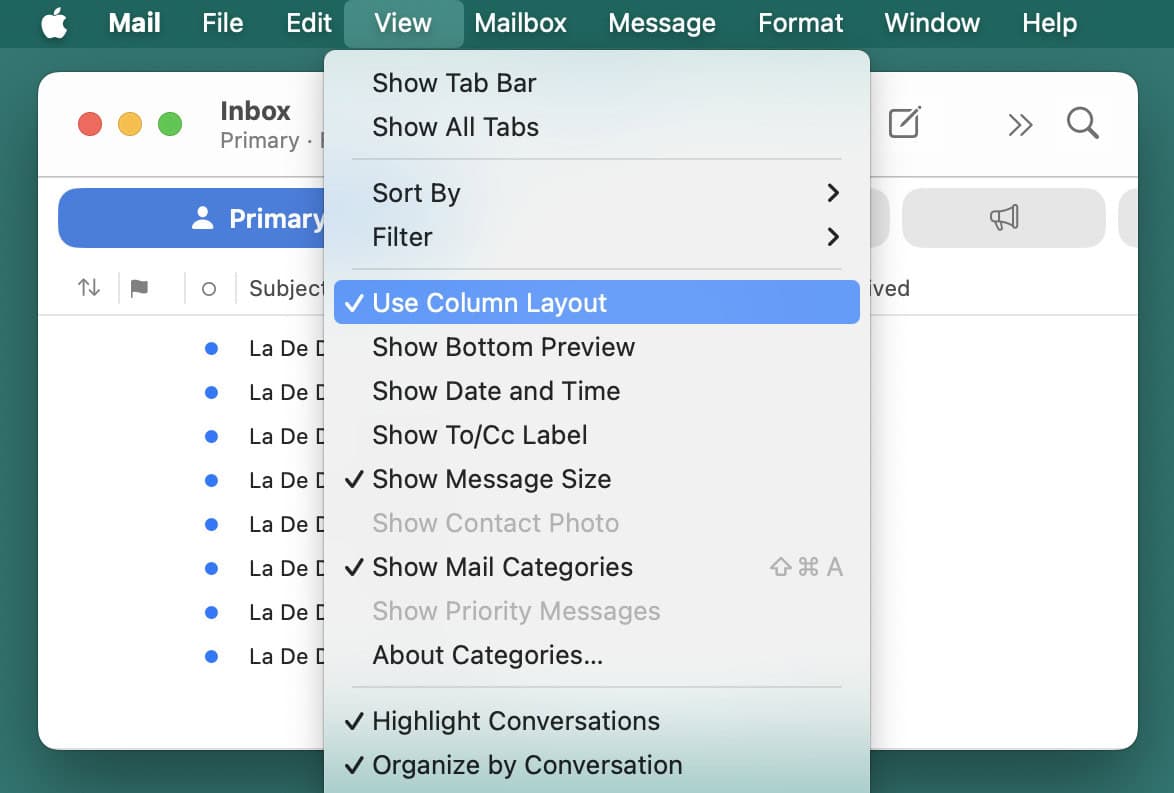Viewport: 1174px width, 793px height.
Task: Close the Mail window with red button
Action: [90, 124]
